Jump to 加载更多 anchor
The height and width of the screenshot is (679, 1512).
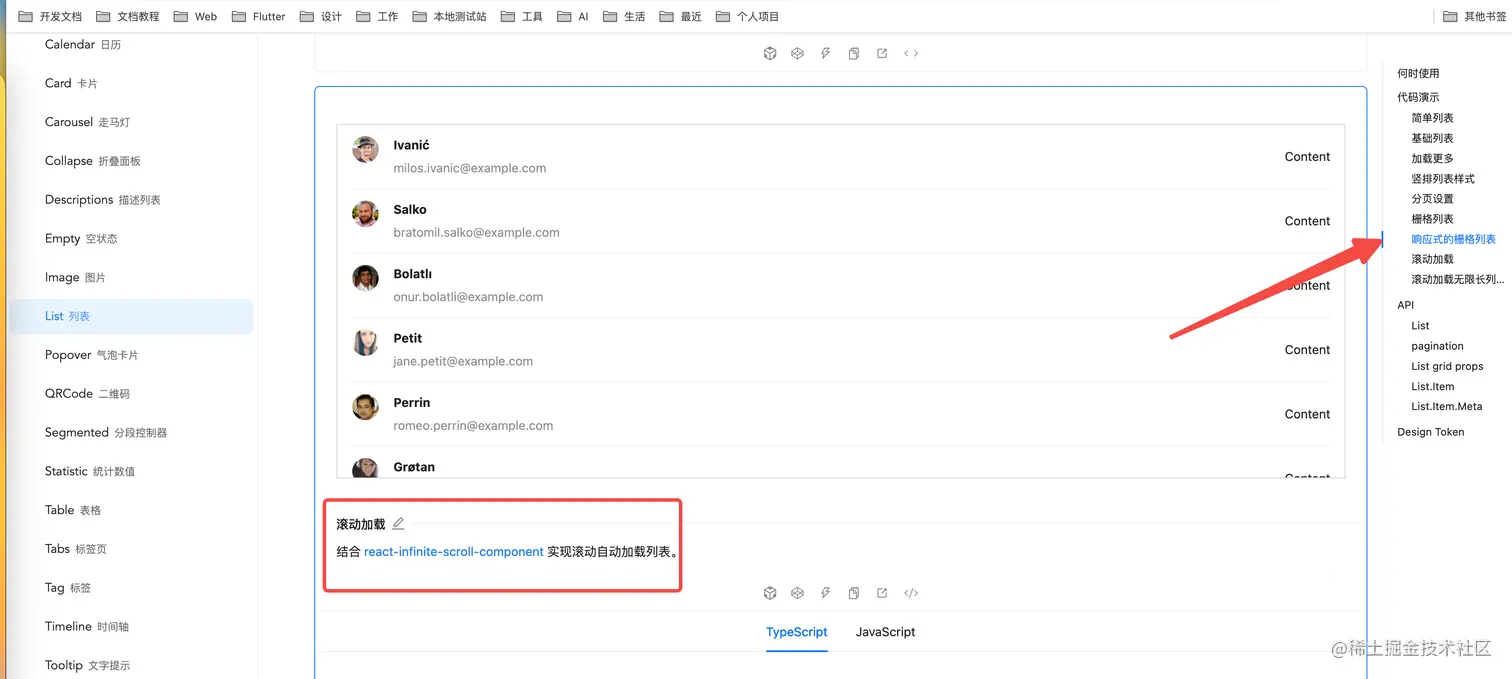pyautogui.click(x=1432, y=158)
